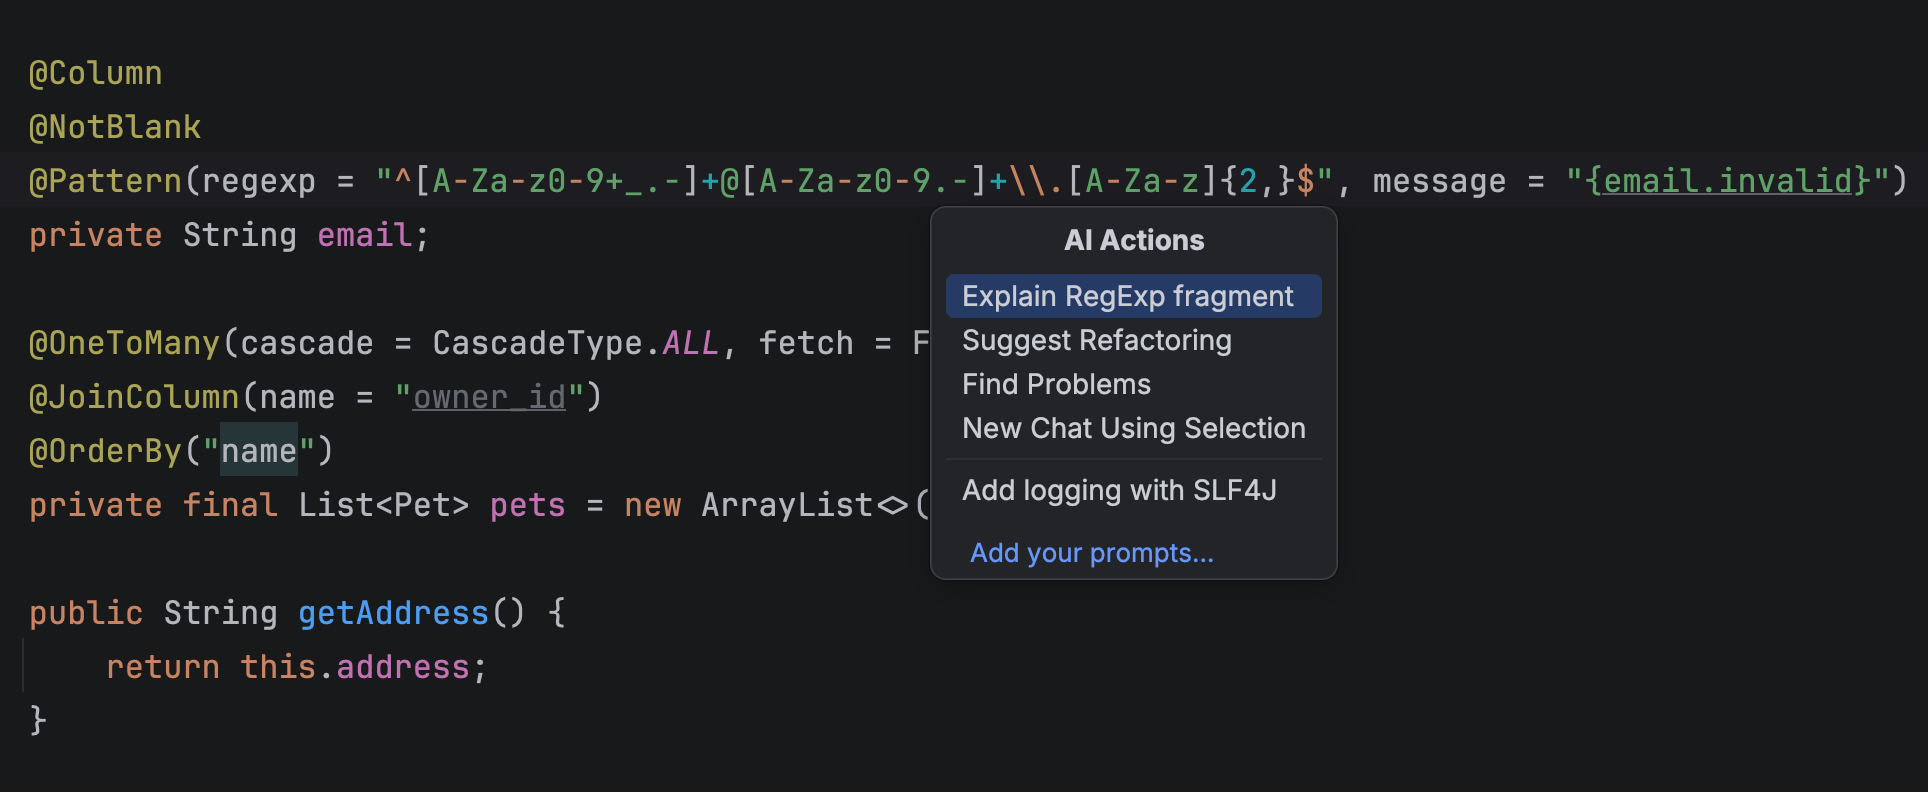This screenshot has height=792, width=1928.
Task: Click the @NotBlank annotation
Action: click(x=115, y=127)
